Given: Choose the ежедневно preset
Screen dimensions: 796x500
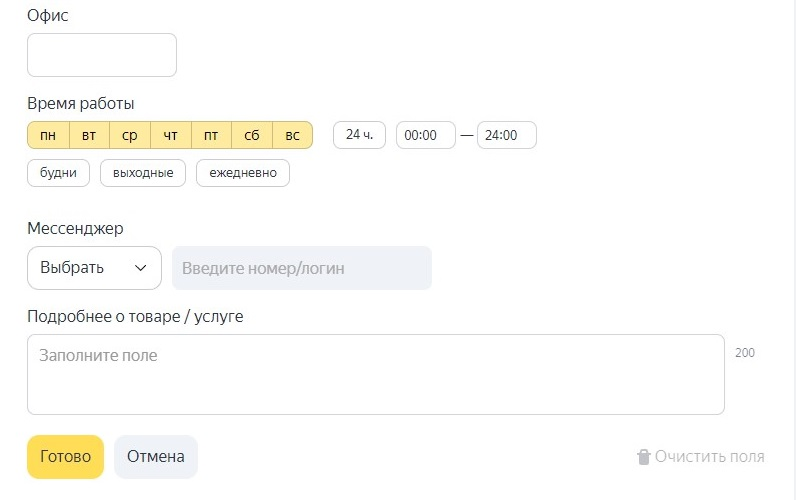Looking at the screenshot, I should click(243, 173).
